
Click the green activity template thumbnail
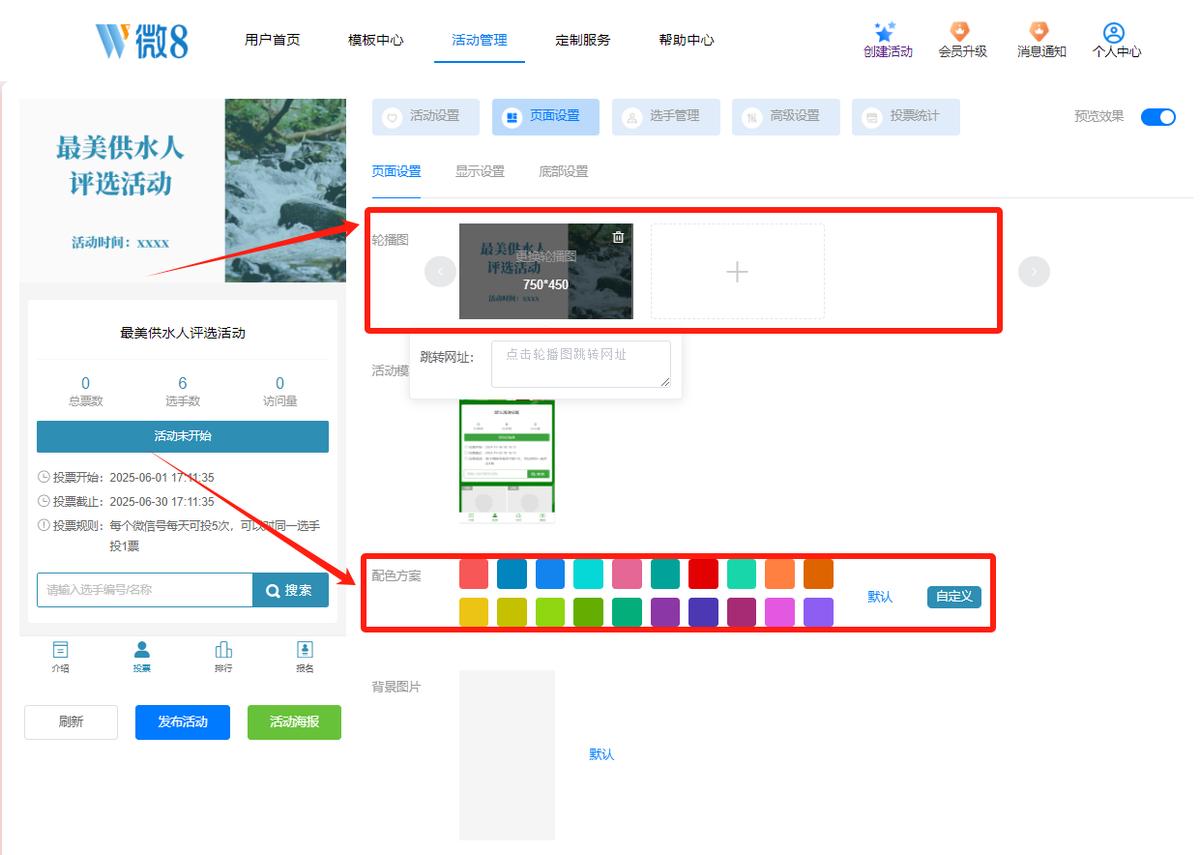tap(506, 462)
